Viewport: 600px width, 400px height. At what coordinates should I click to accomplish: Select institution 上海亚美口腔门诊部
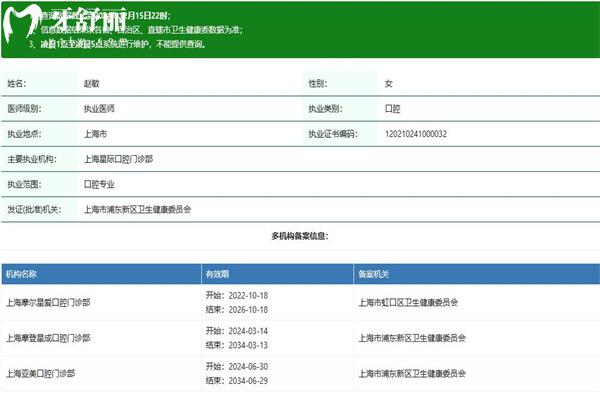(40, 374)
